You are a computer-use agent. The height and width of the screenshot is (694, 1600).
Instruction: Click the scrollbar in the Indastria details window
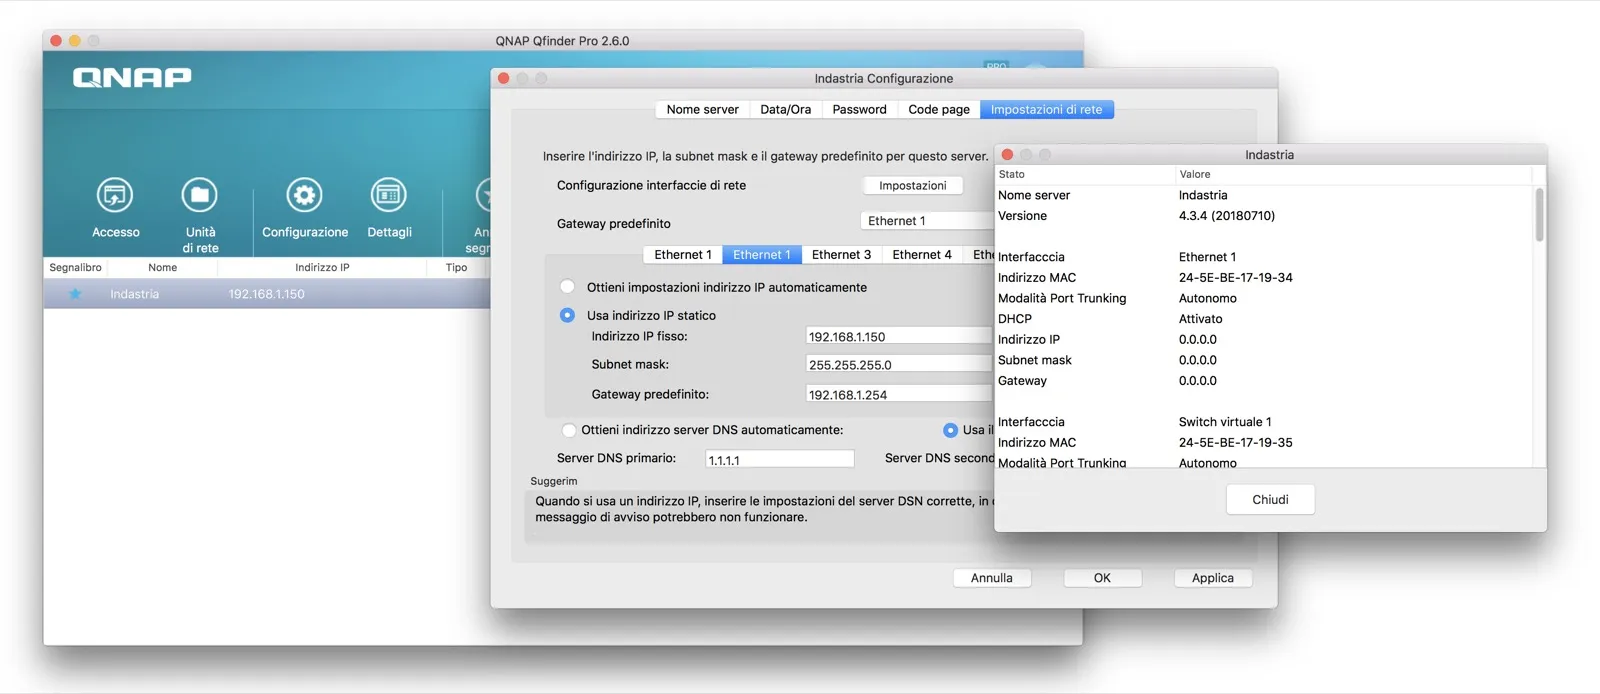point(1539,214)
